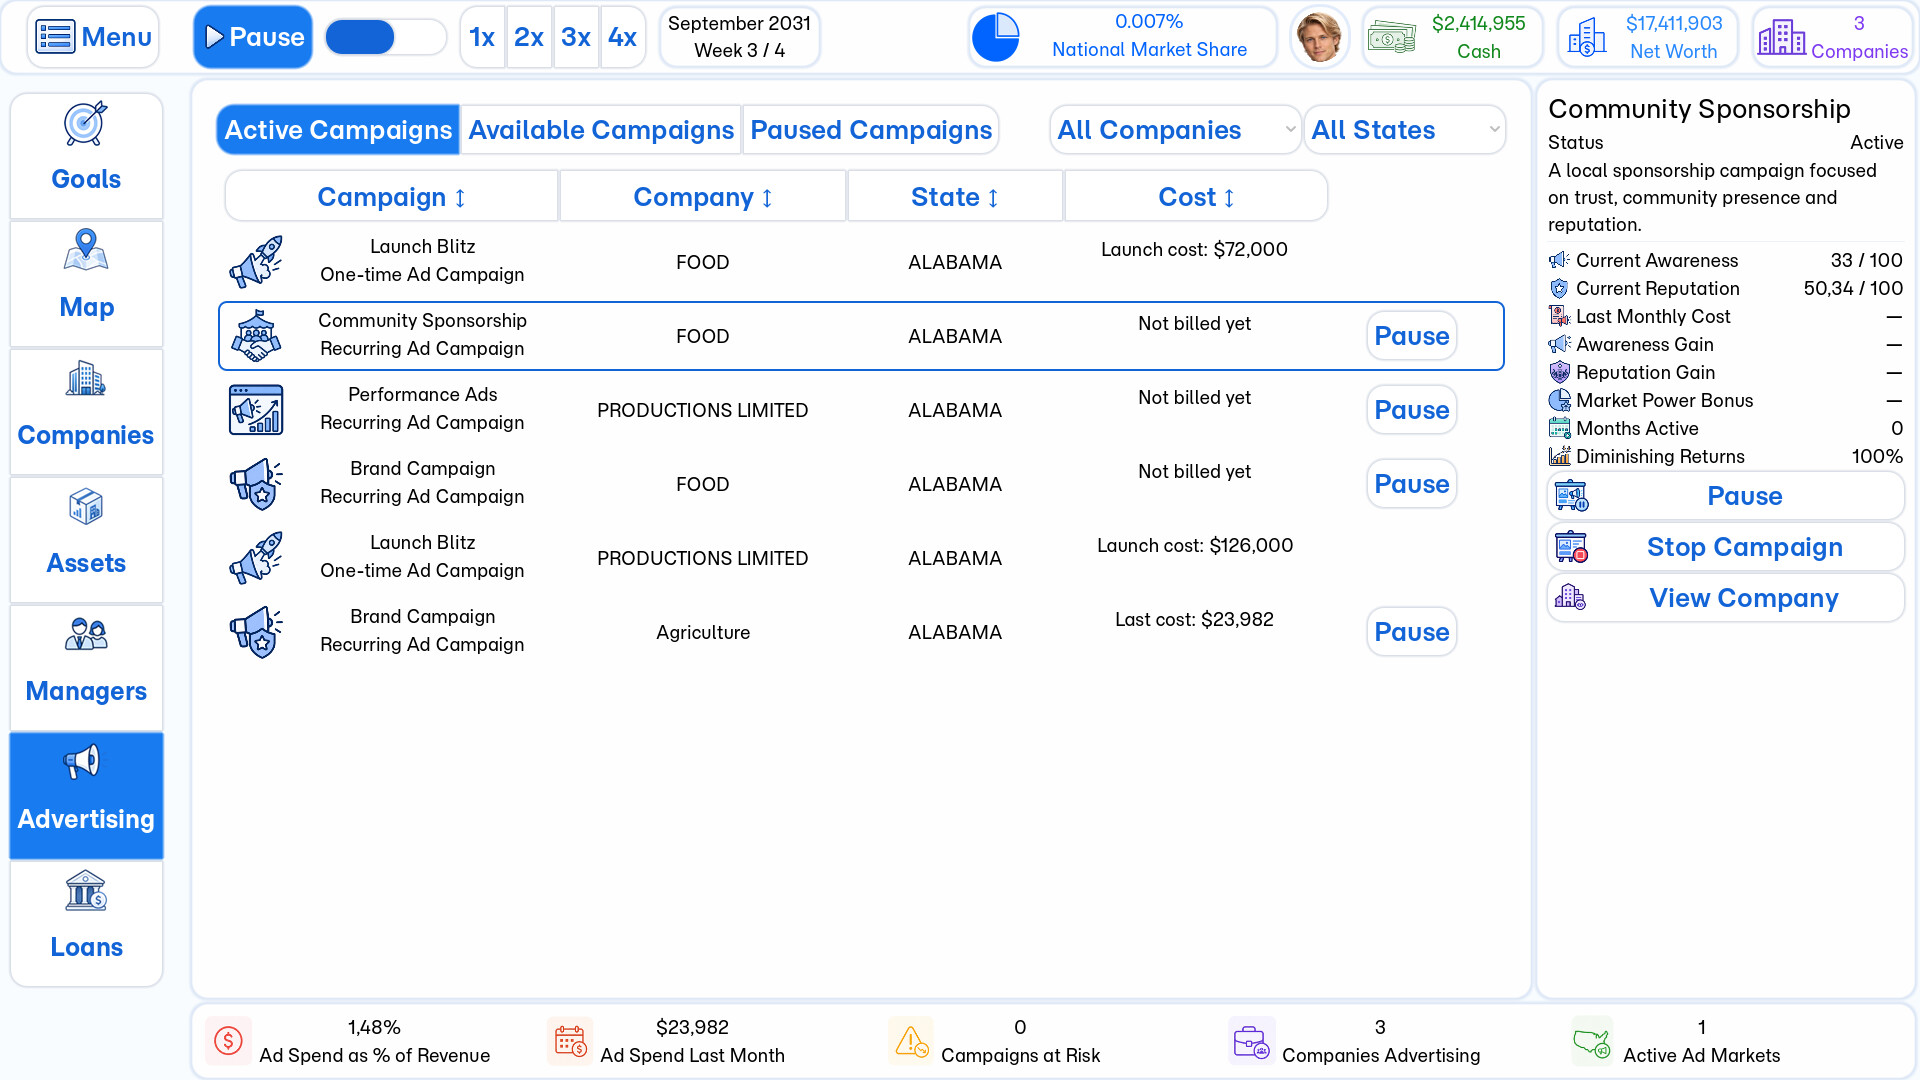1920x1080 pixels.
Task: Open the All States dropdown
Action: tap(1404, 130)
